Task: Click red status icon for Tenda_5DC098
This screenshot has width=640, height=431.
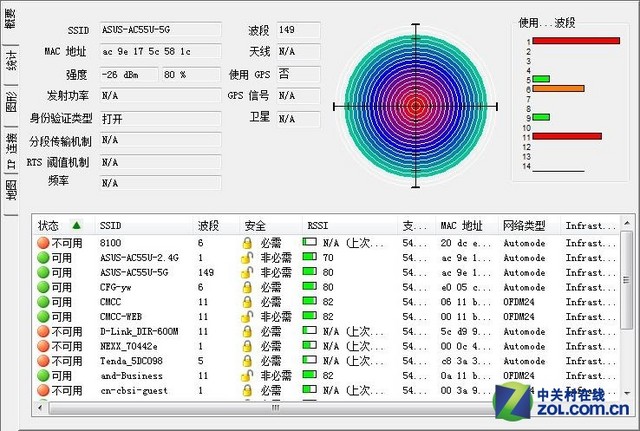Action: 43,361
